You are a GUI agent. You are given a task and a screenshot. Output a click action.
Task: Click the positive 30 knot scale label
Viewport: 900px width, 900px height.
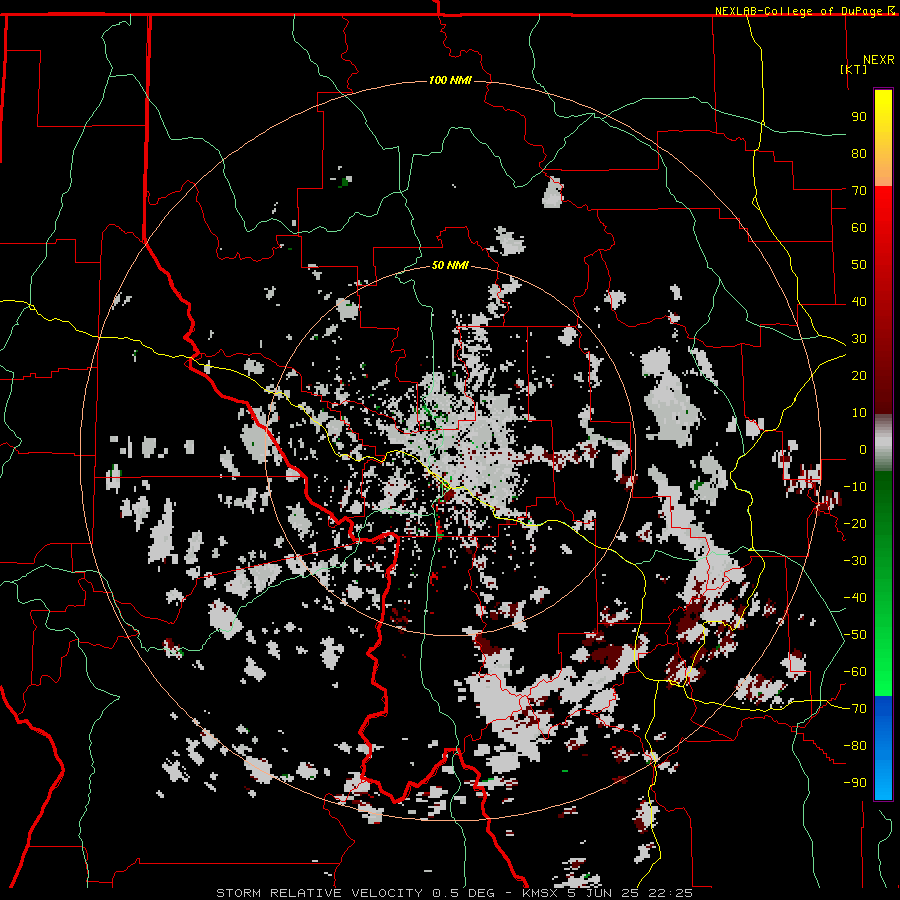(859, 339)
